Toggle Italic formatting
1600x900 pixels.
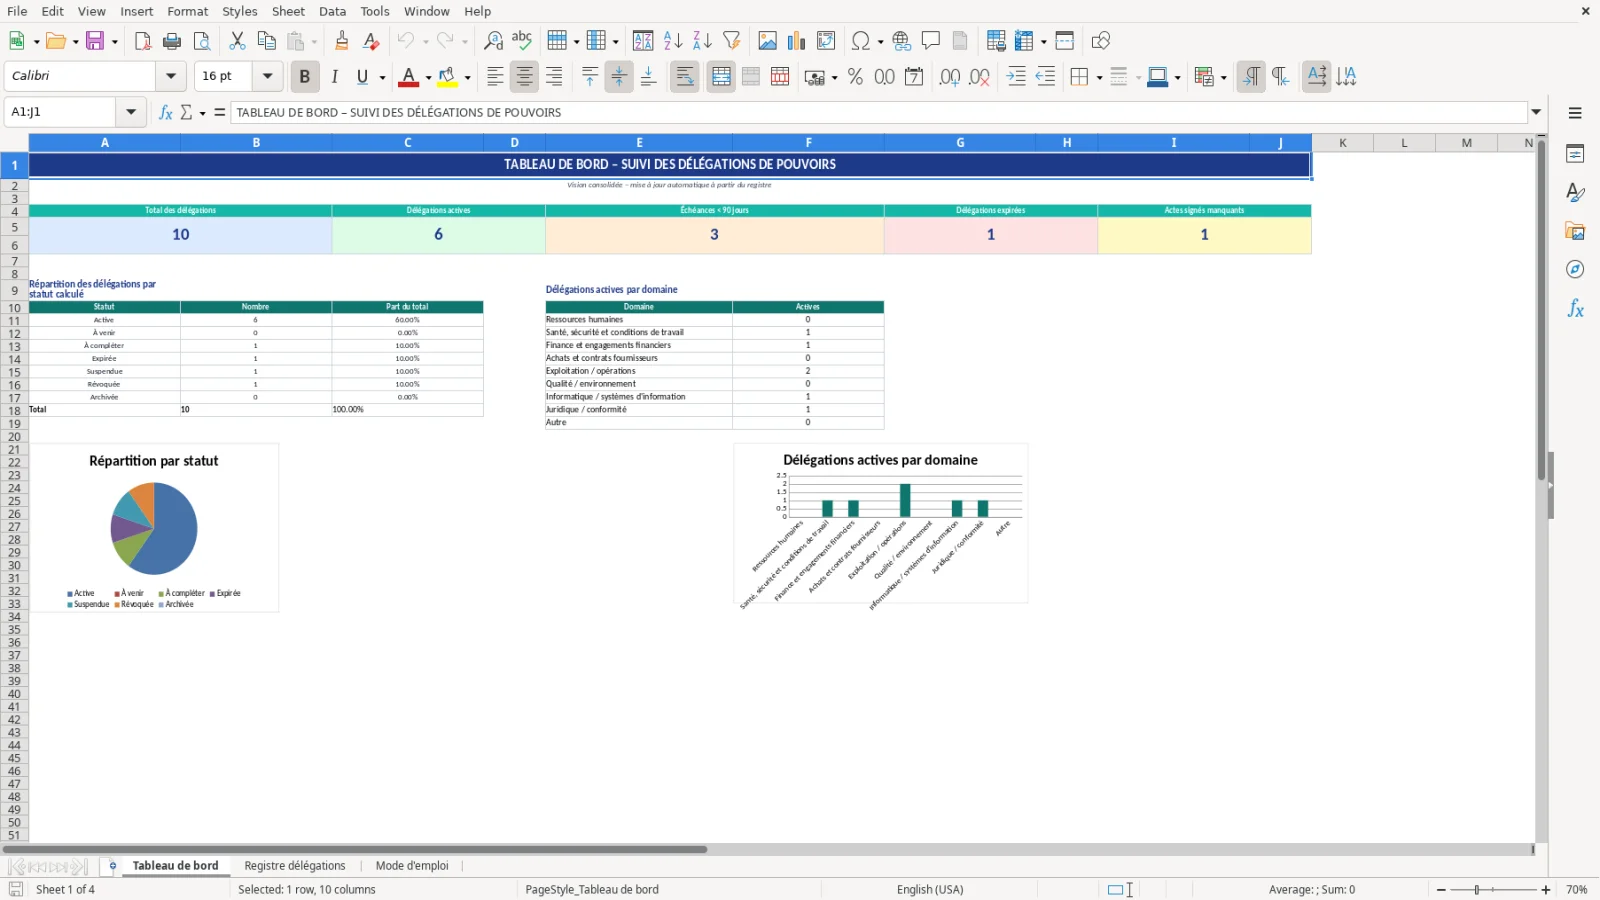(x=334, y=77)
